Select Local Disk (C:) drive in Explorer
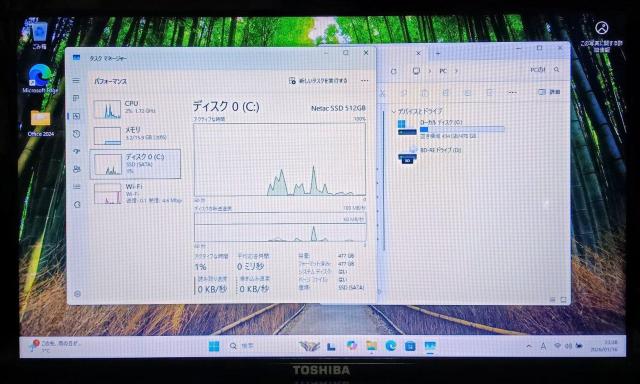This screenshot has width=640, height=384. point(450,129)
